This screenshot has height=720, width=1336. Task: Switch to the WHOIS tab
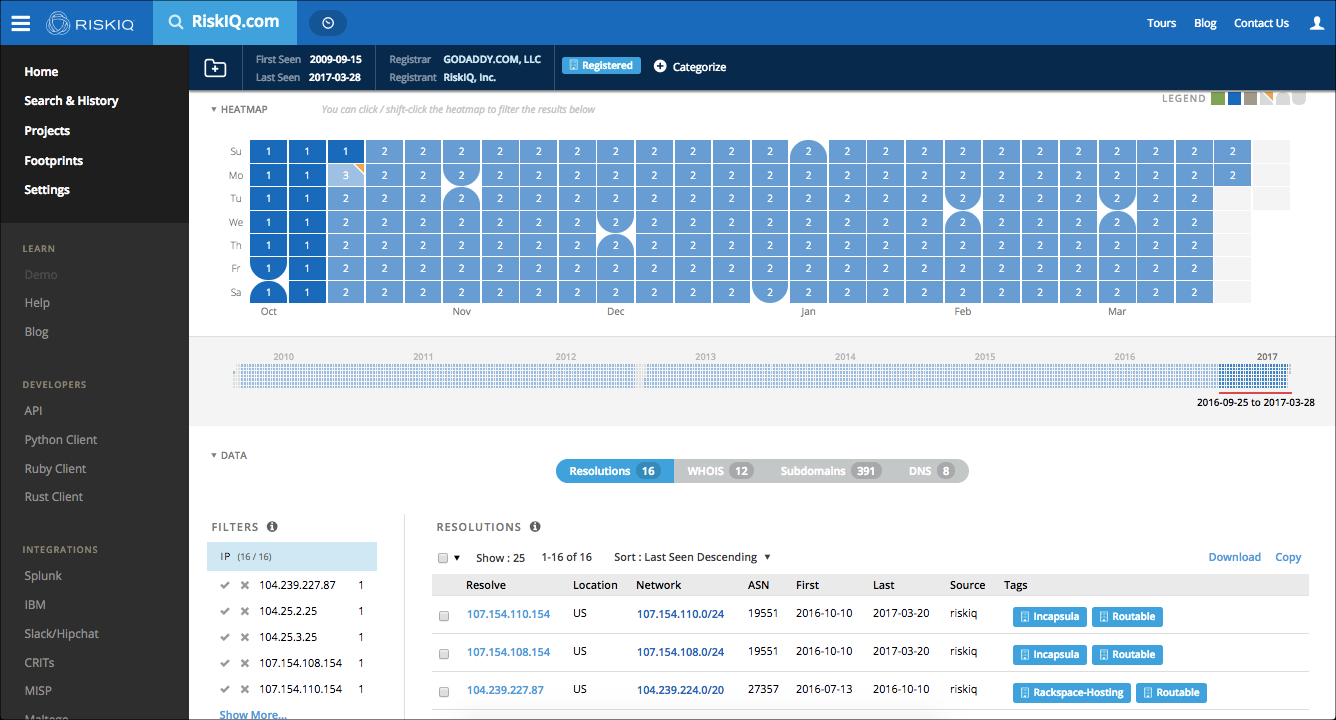[x=719, y=471]
